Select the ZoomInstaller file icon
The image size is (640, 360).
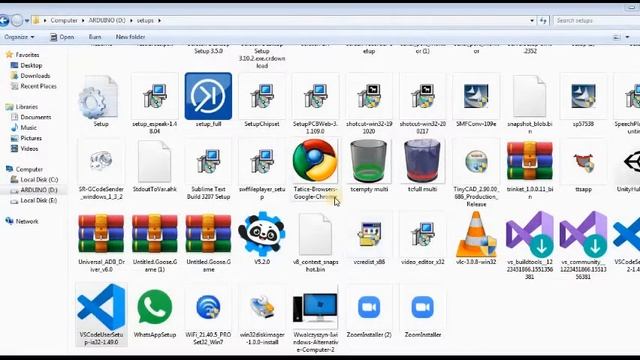422,307
